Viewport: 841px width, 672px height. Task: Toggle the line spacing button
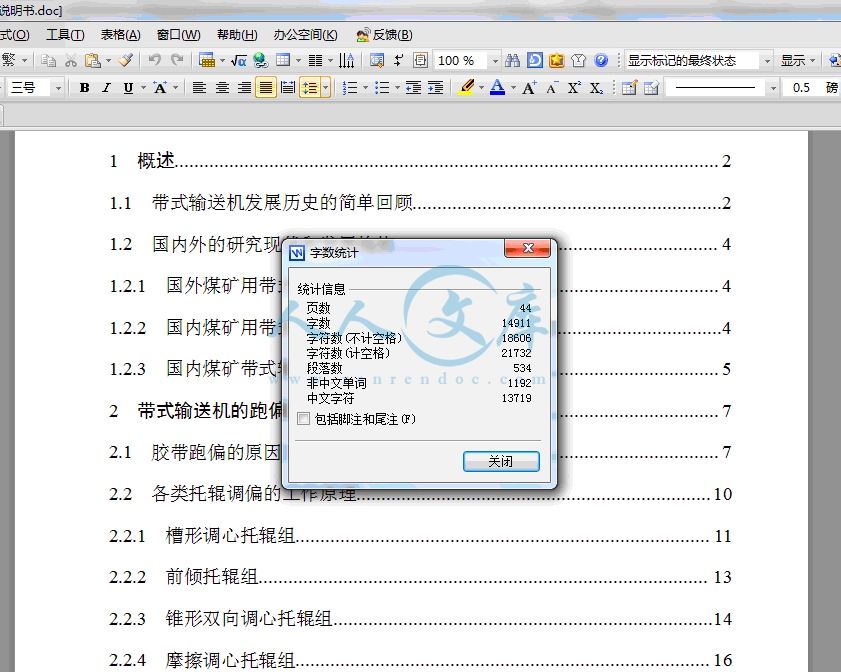pyautogui.click(x=310, y=87)
